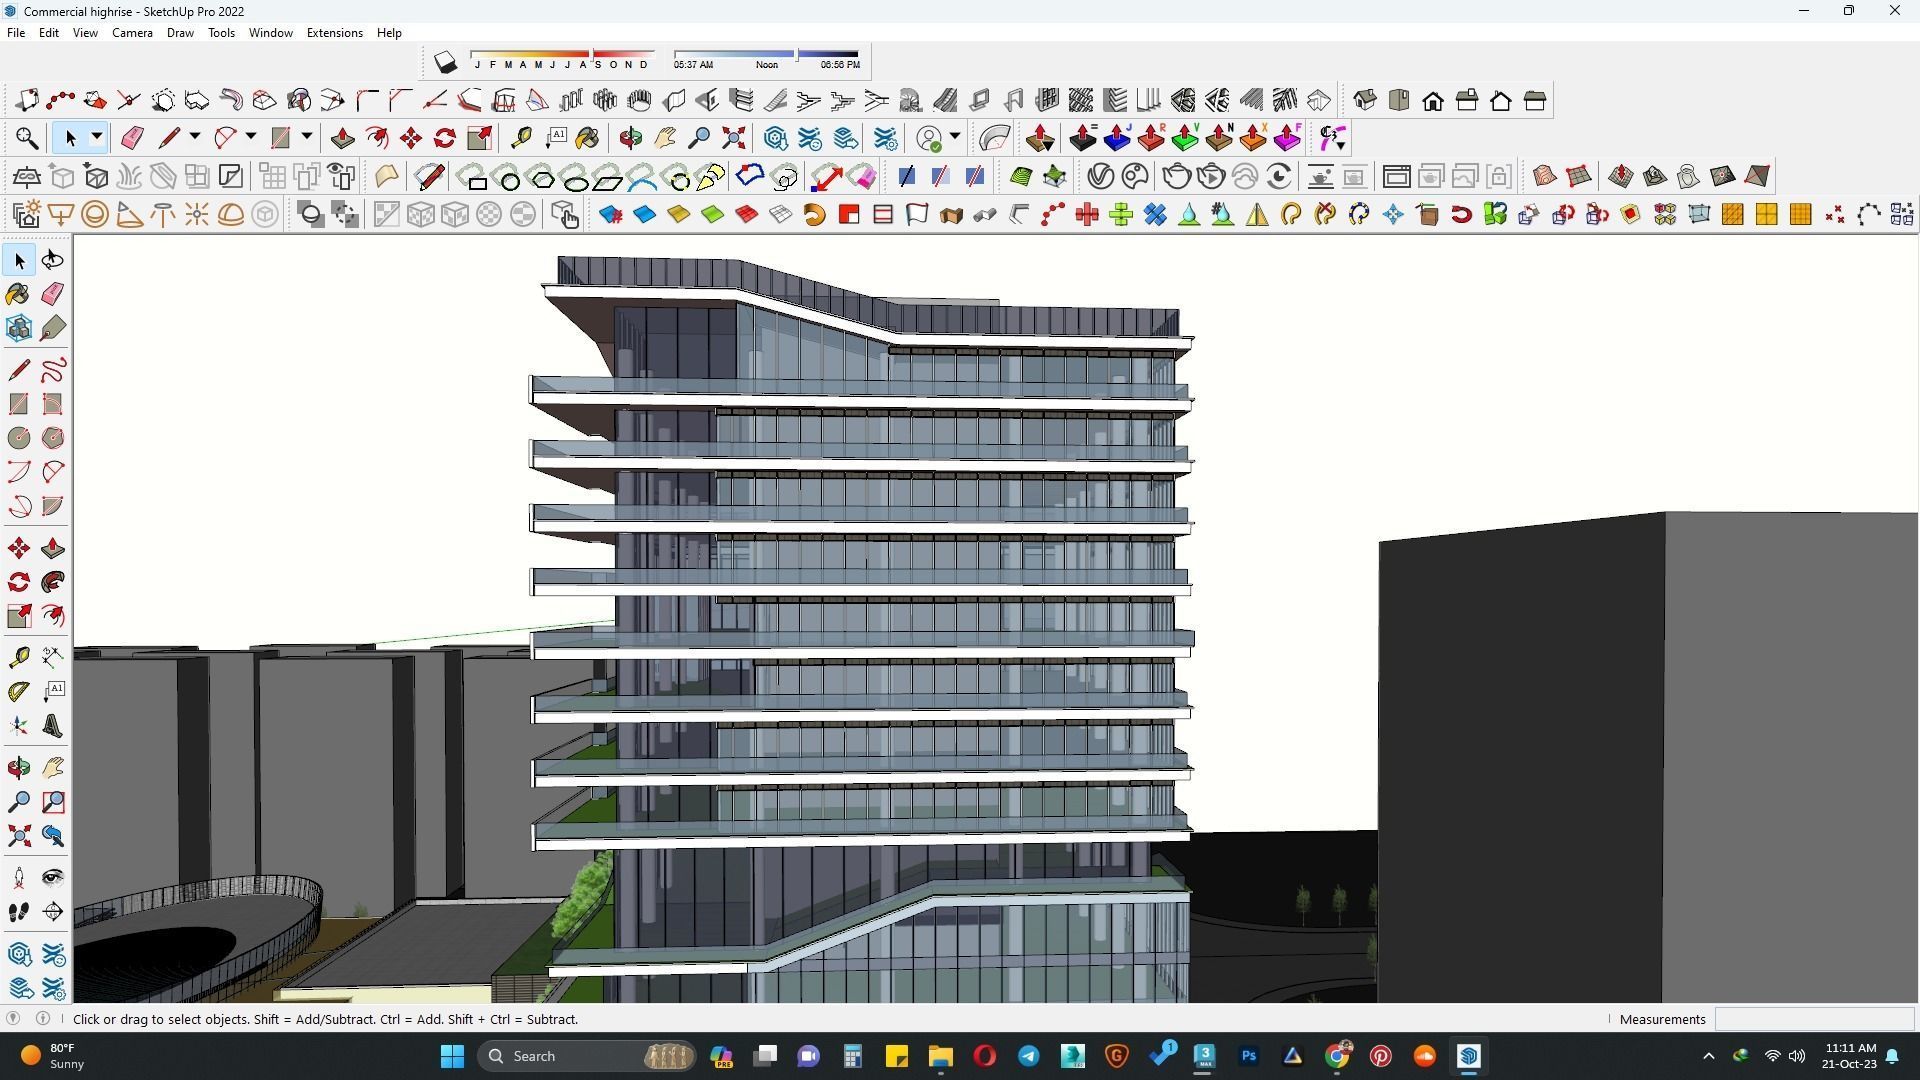
Task: Select the Sandbox Smoove tool
Action: 1620,177
